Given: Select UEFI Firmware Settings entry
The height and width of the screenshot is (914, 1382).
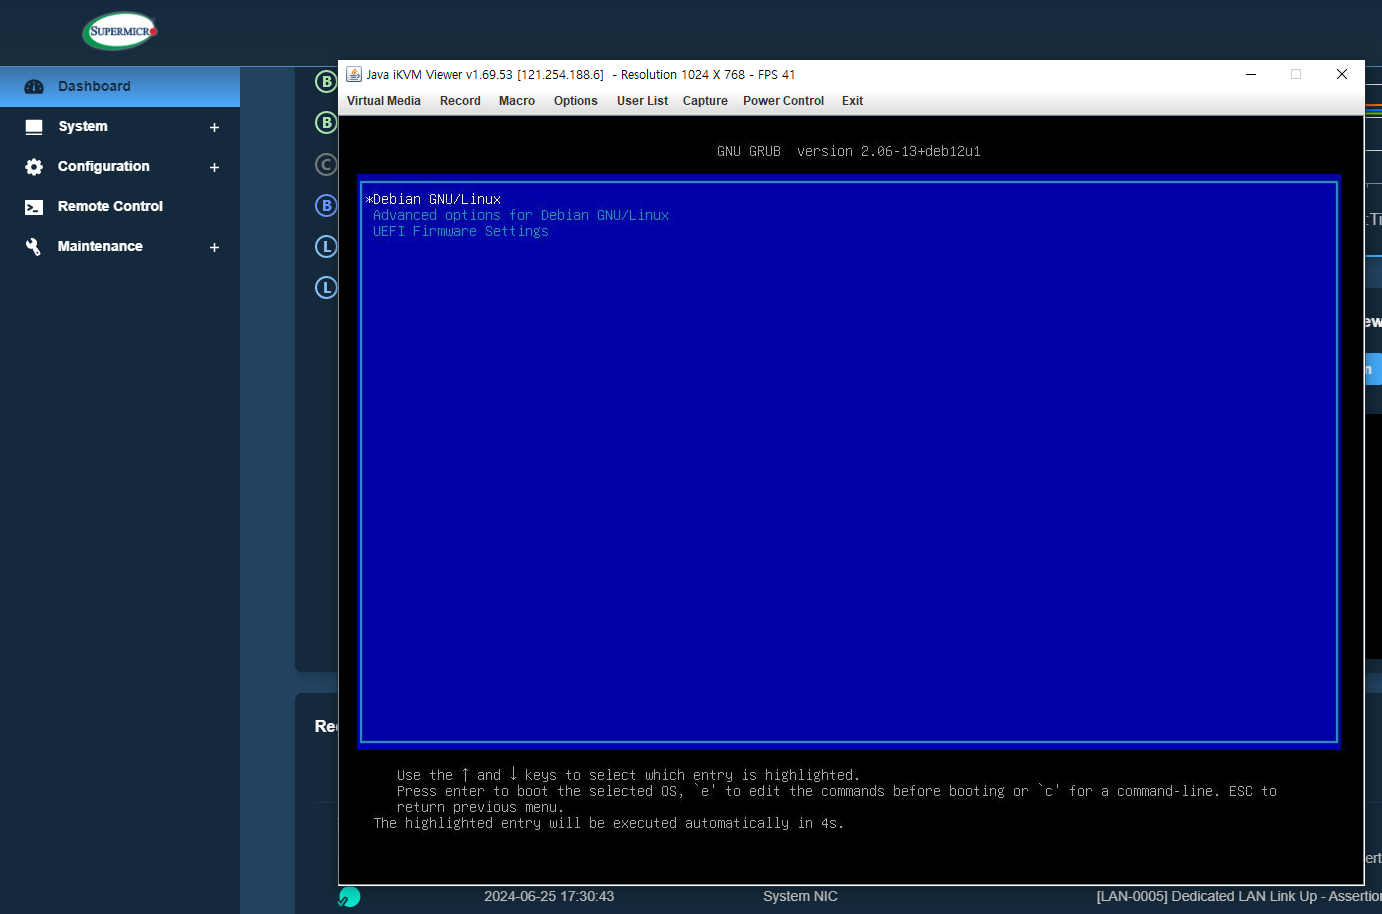Looking at the screenshot, I should (461, 231).
